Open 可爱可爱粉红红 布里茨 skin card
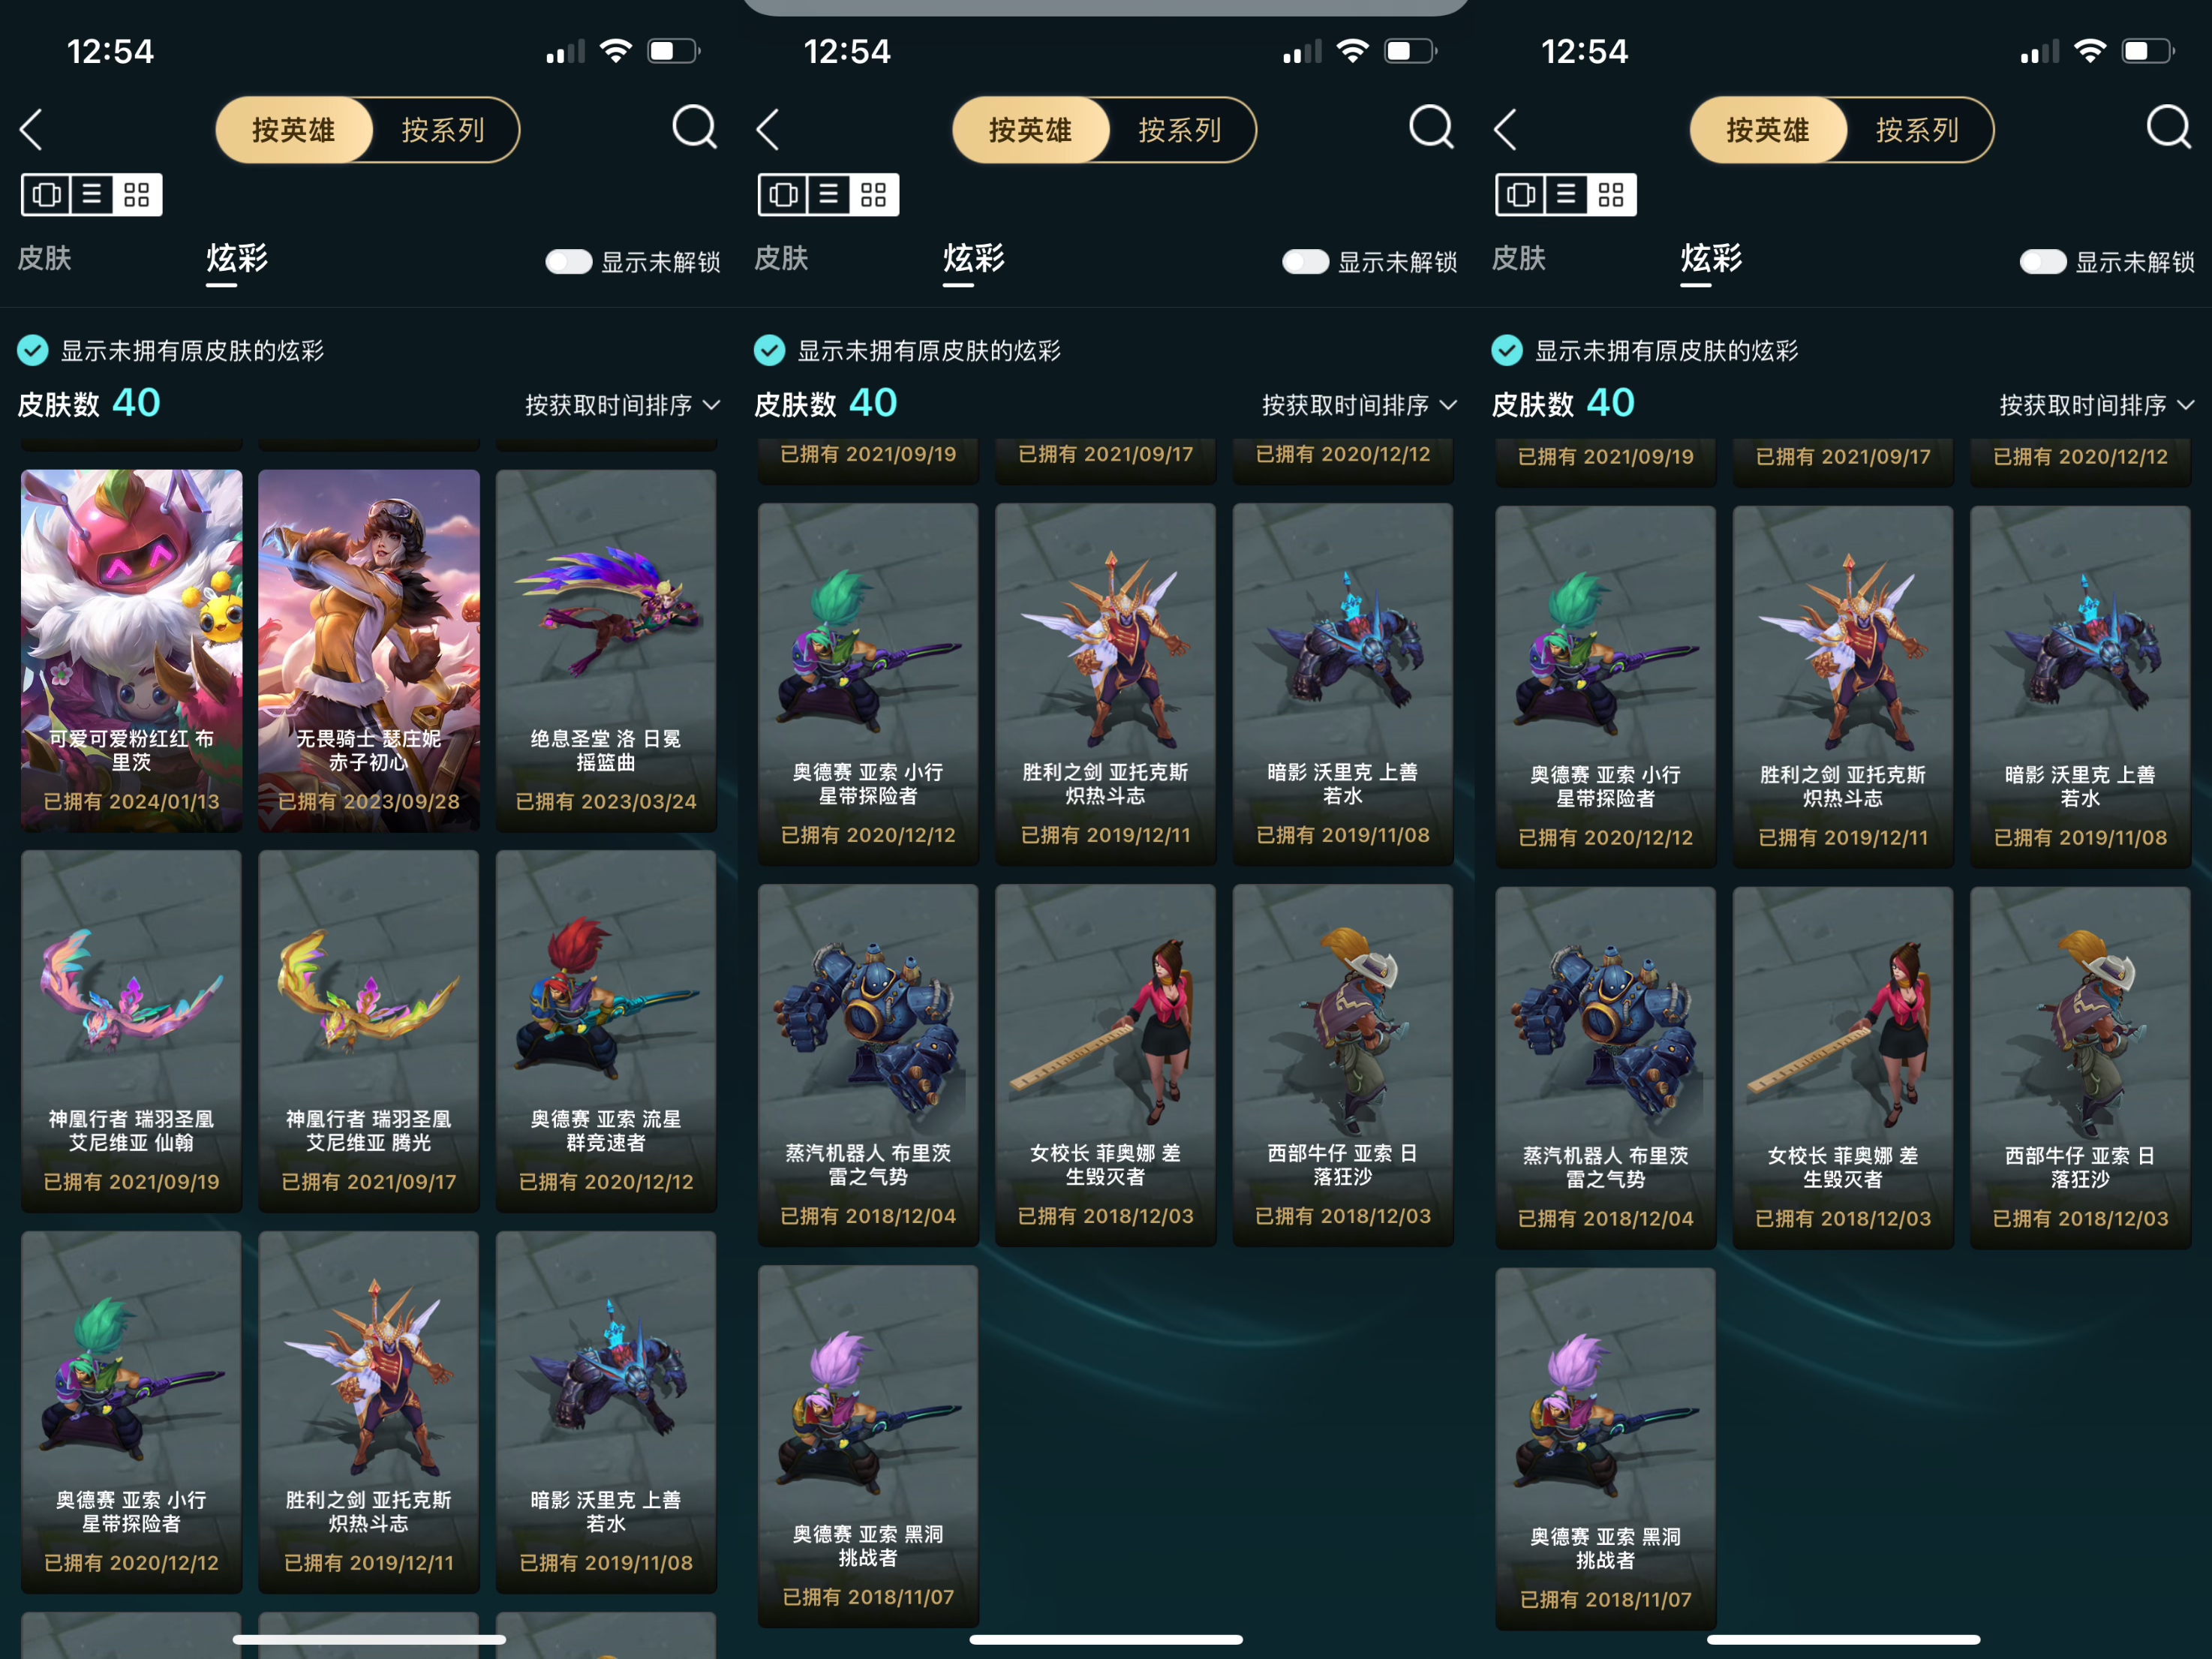Viewport: 2212px width, 1659px height. pyautogui.click(x=131, y=650)
